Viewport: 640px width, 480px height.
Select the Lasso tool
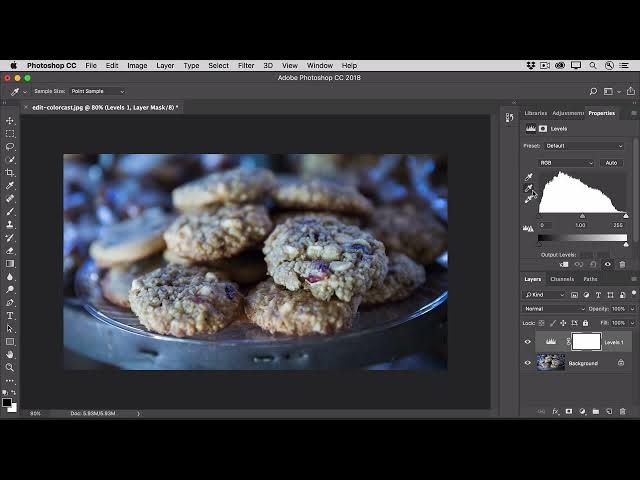tap(10, 147)
